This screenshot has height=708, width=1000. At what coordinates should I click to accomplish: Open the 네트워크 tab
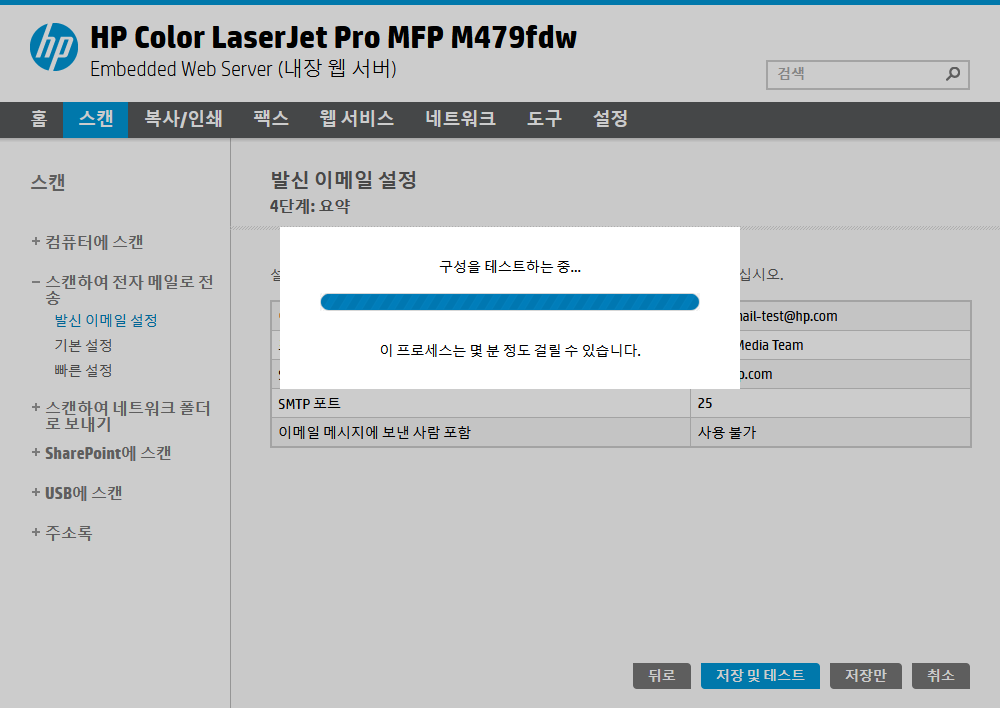tap(460, 119)
